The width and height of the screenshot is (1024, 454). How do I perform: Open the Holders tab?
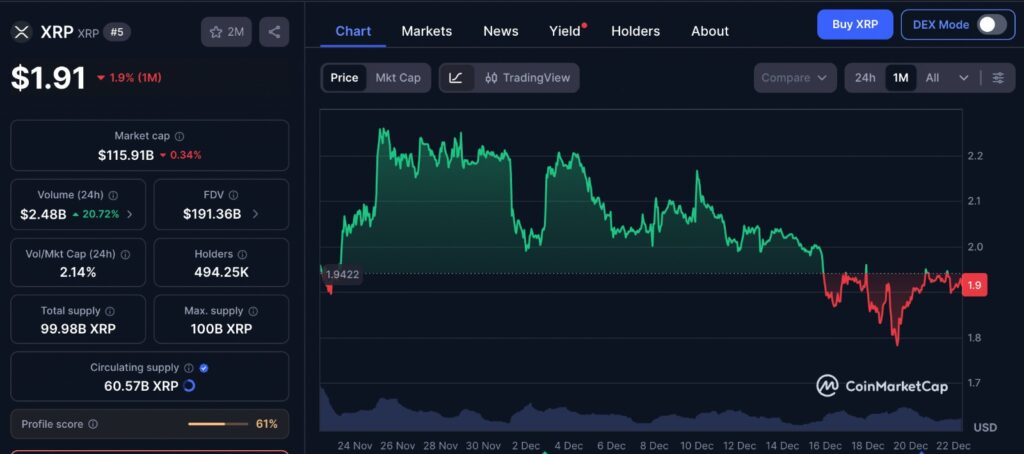coord(635,31)
